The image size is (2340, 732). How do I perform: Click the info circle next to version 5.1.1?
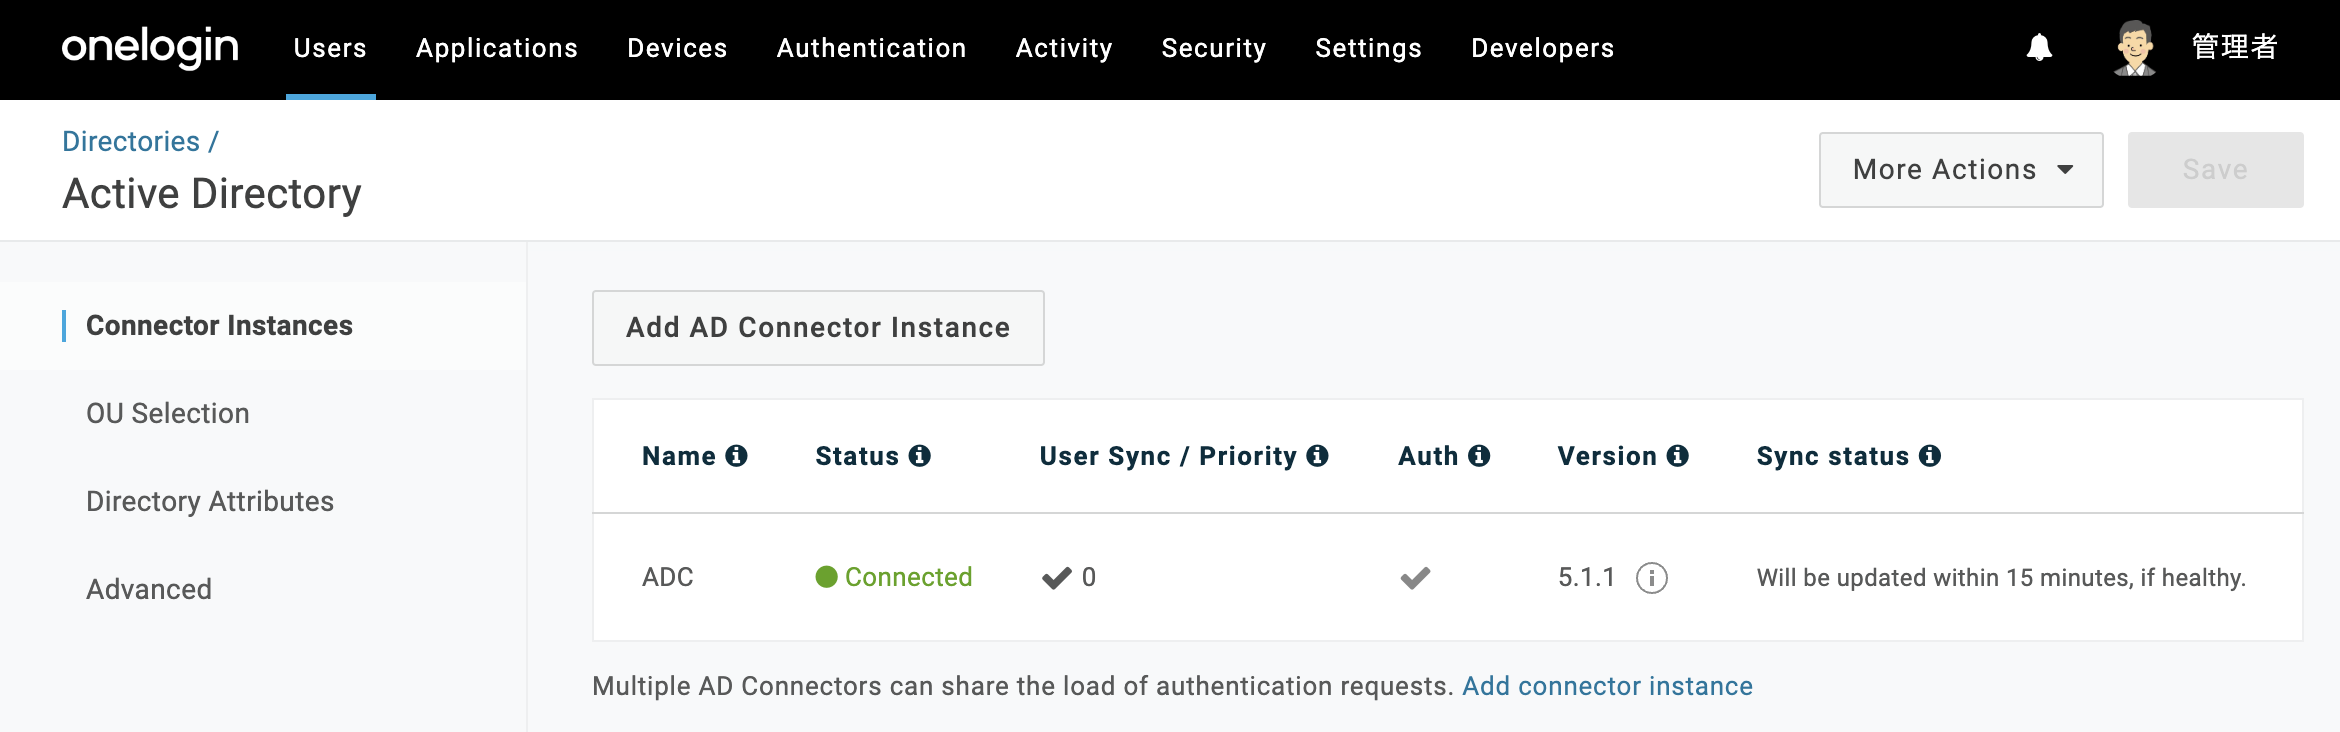click(x=1652, y=578)
